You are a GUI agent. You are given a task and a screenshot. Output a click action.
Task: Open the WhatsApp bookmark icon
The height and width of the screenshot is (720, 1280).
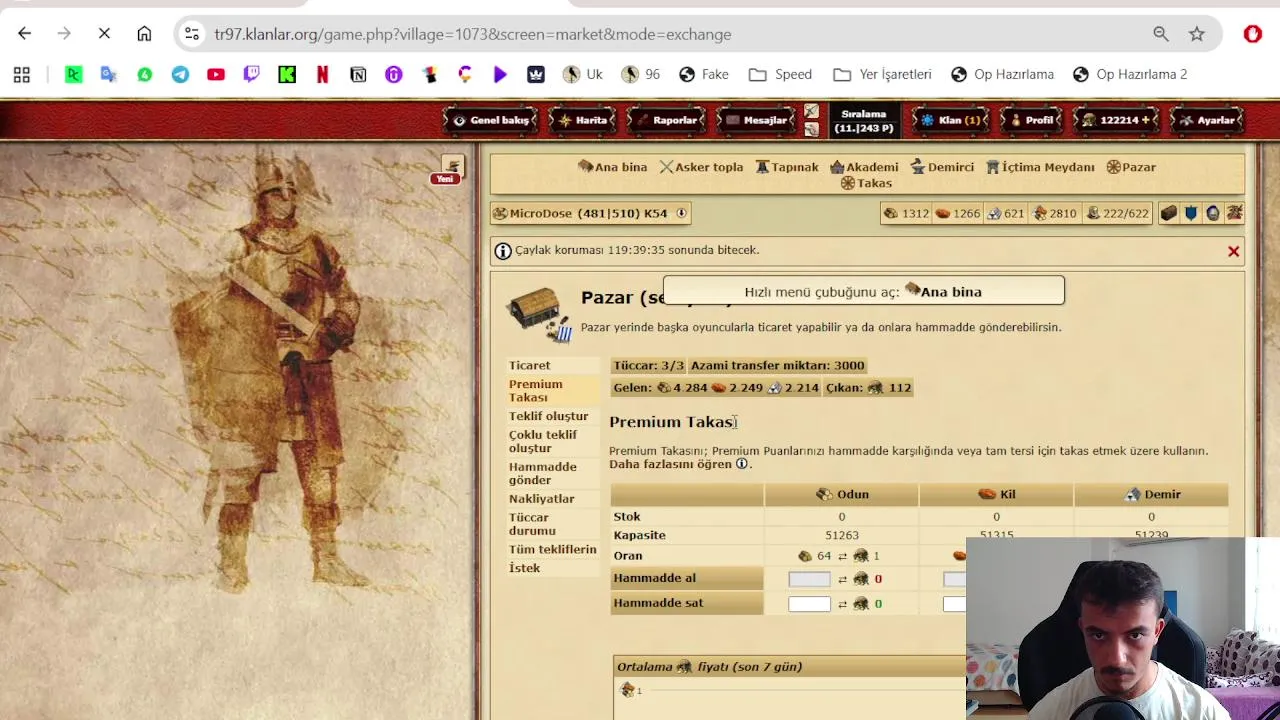[x=145, y=74]
